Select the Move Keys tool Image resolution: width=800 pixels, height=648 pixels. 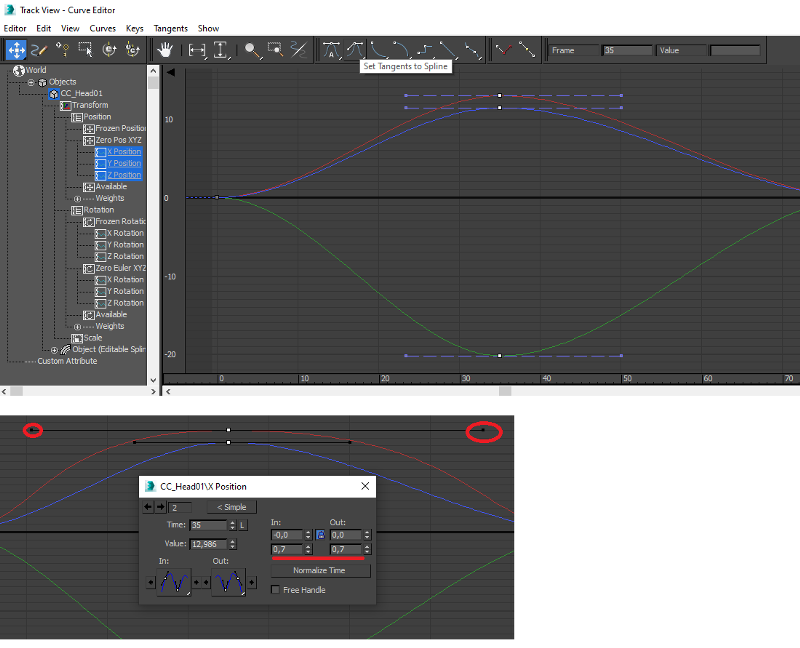[x=16, y=50]
